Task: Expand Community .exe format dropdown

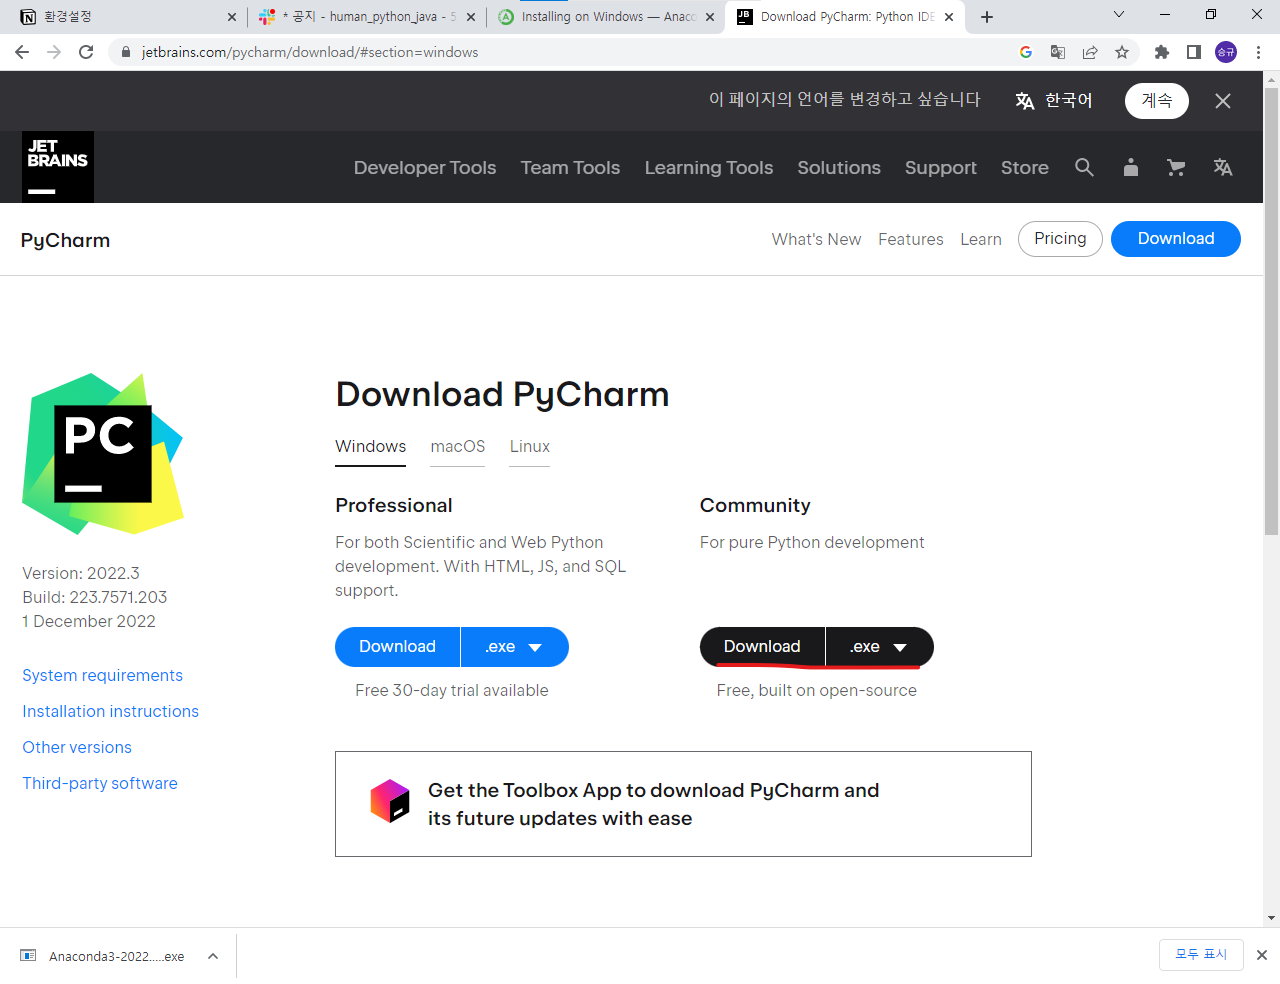Action: 880,647
